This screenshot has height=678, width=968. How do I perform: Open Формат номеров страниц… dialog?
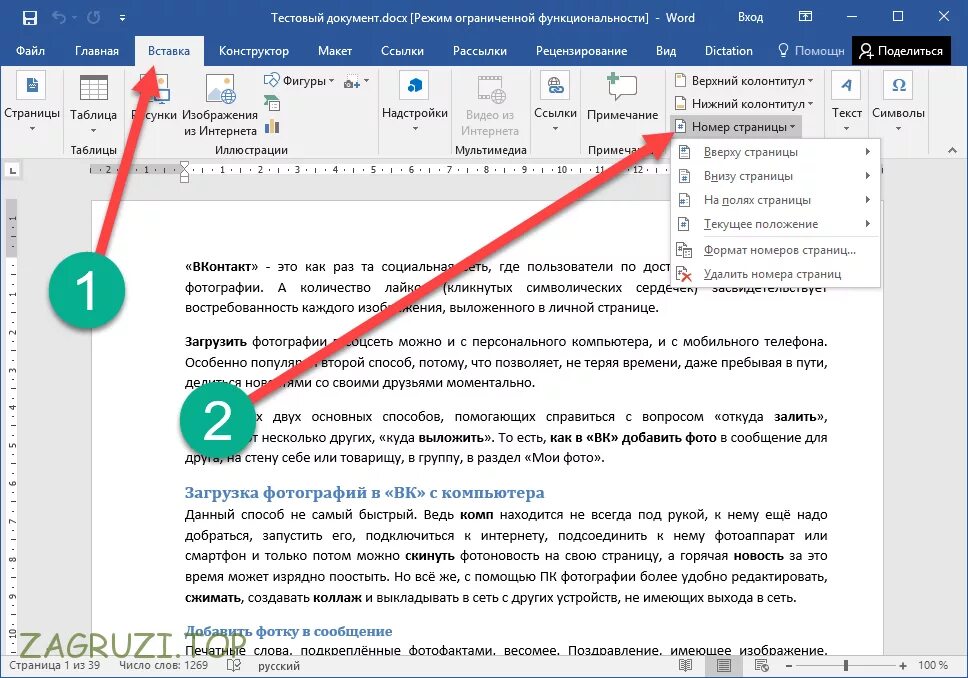[x=775, y=250]
